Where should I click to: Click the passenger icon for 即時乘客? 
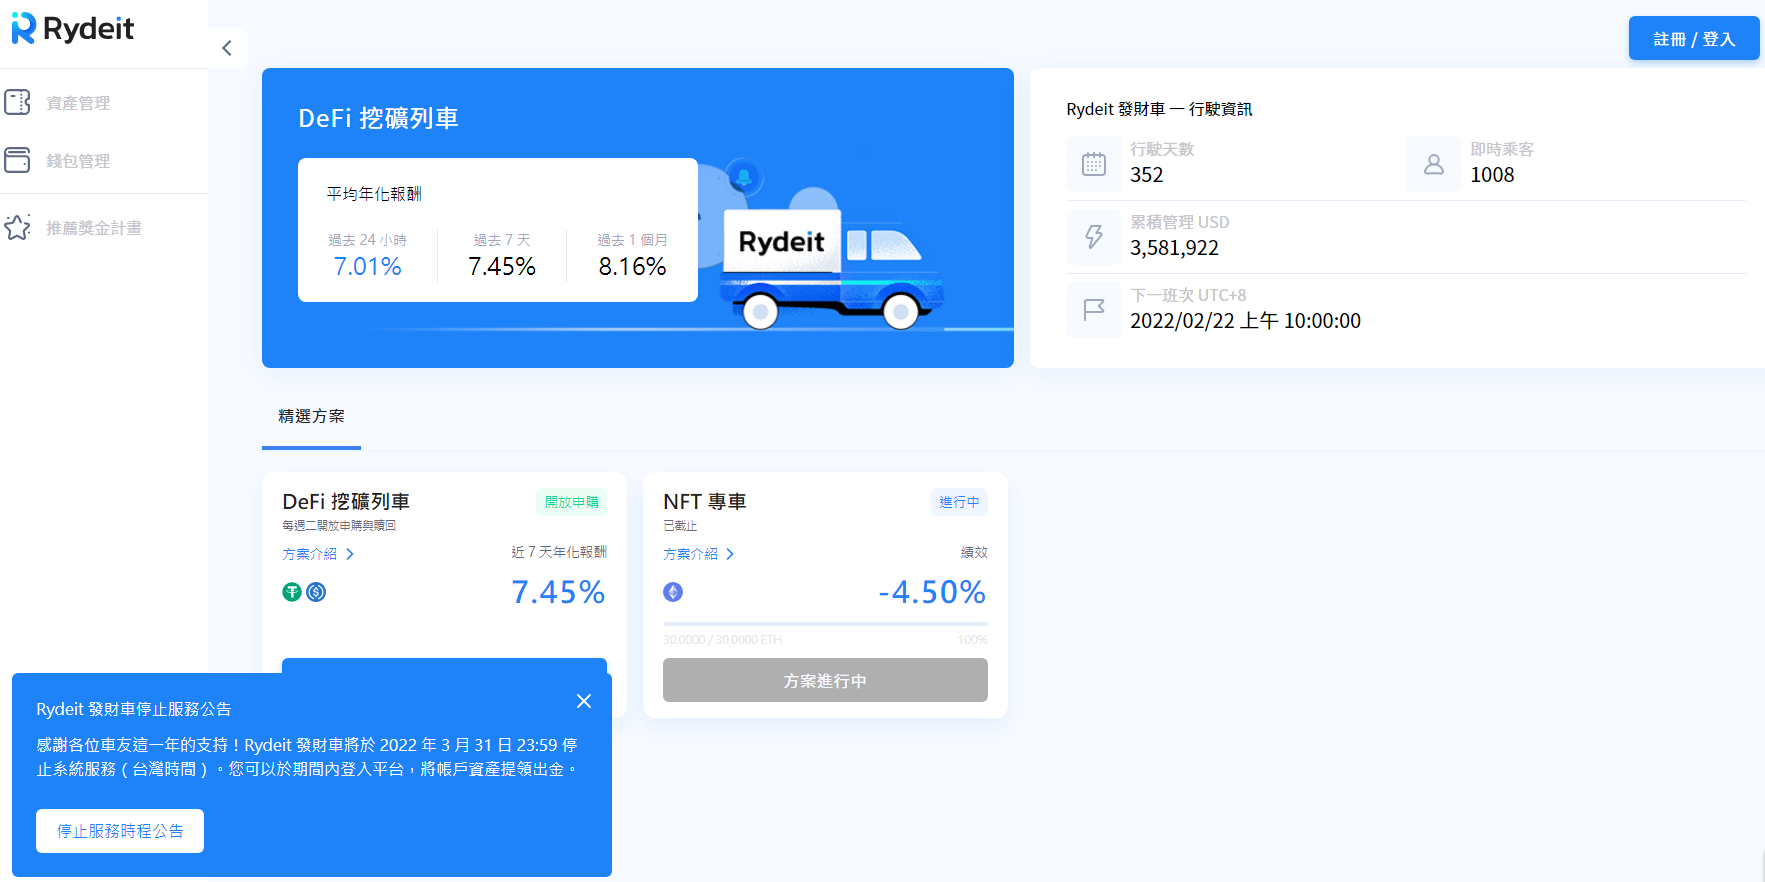1434,164
